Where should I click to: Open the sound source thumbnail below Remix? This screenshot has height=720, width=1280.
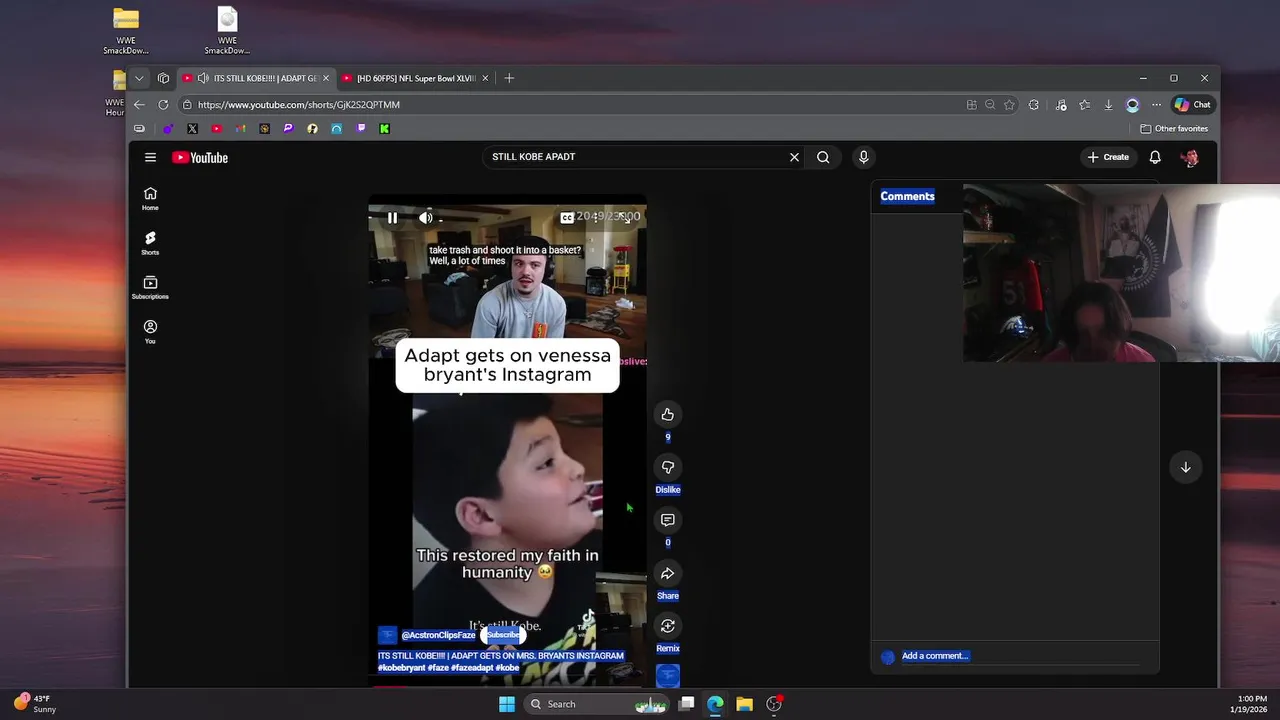tap(667, 676)
